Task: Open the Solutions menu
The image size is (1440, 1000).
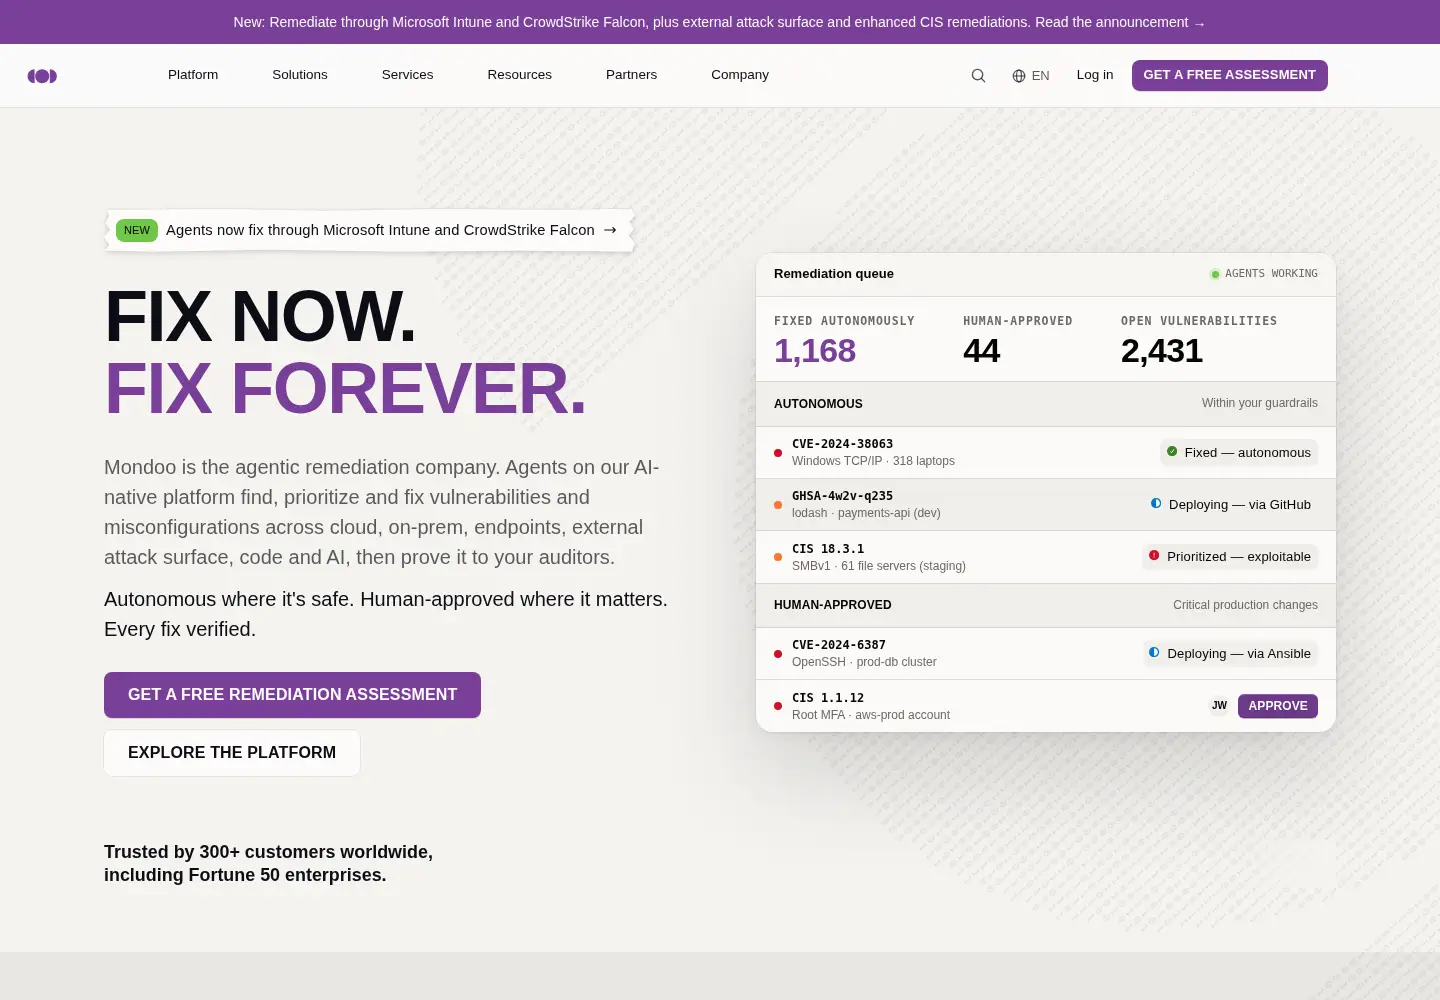Action: (300, 75)
